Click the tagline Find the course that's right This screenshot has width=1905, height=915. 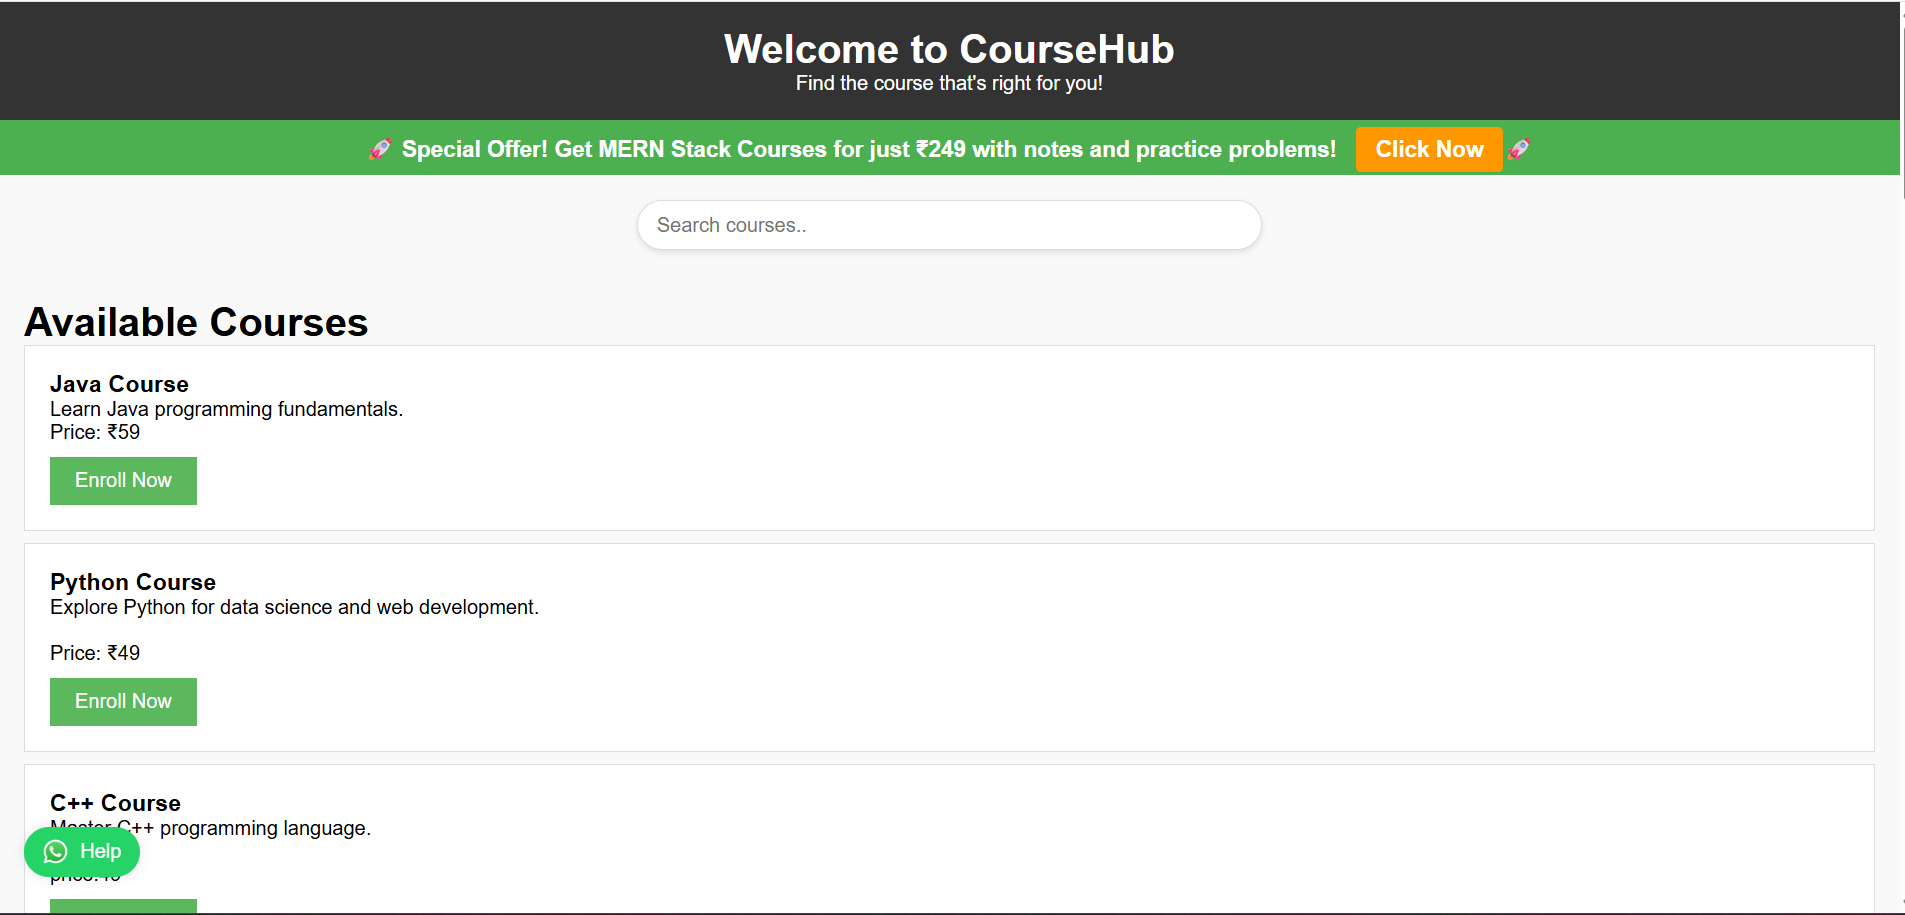949,83
